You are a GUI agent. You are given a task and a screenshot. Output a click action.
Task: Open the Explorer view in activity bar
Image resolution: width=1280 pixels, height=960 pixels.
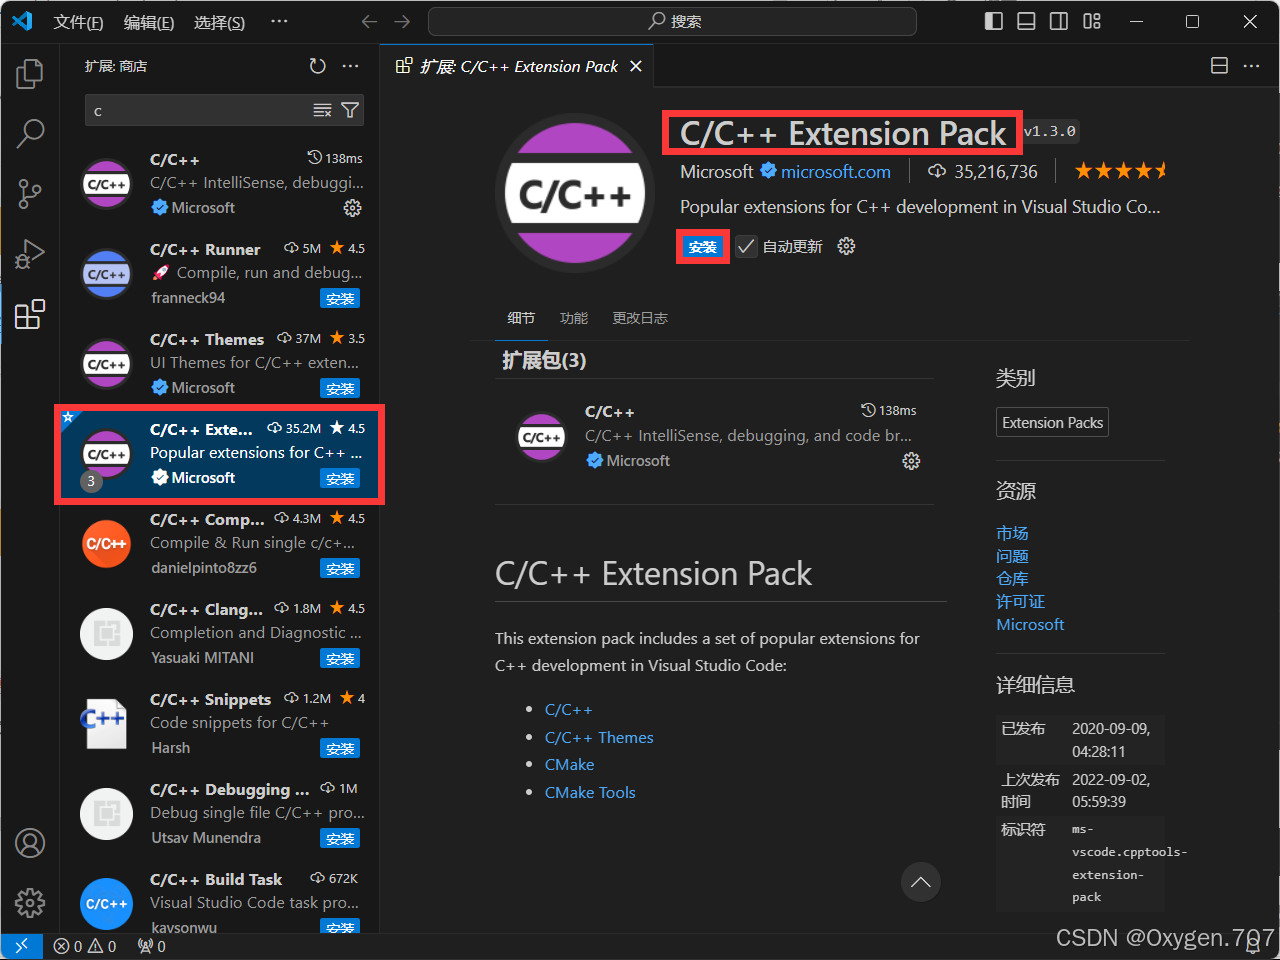[x=30, y=73]
